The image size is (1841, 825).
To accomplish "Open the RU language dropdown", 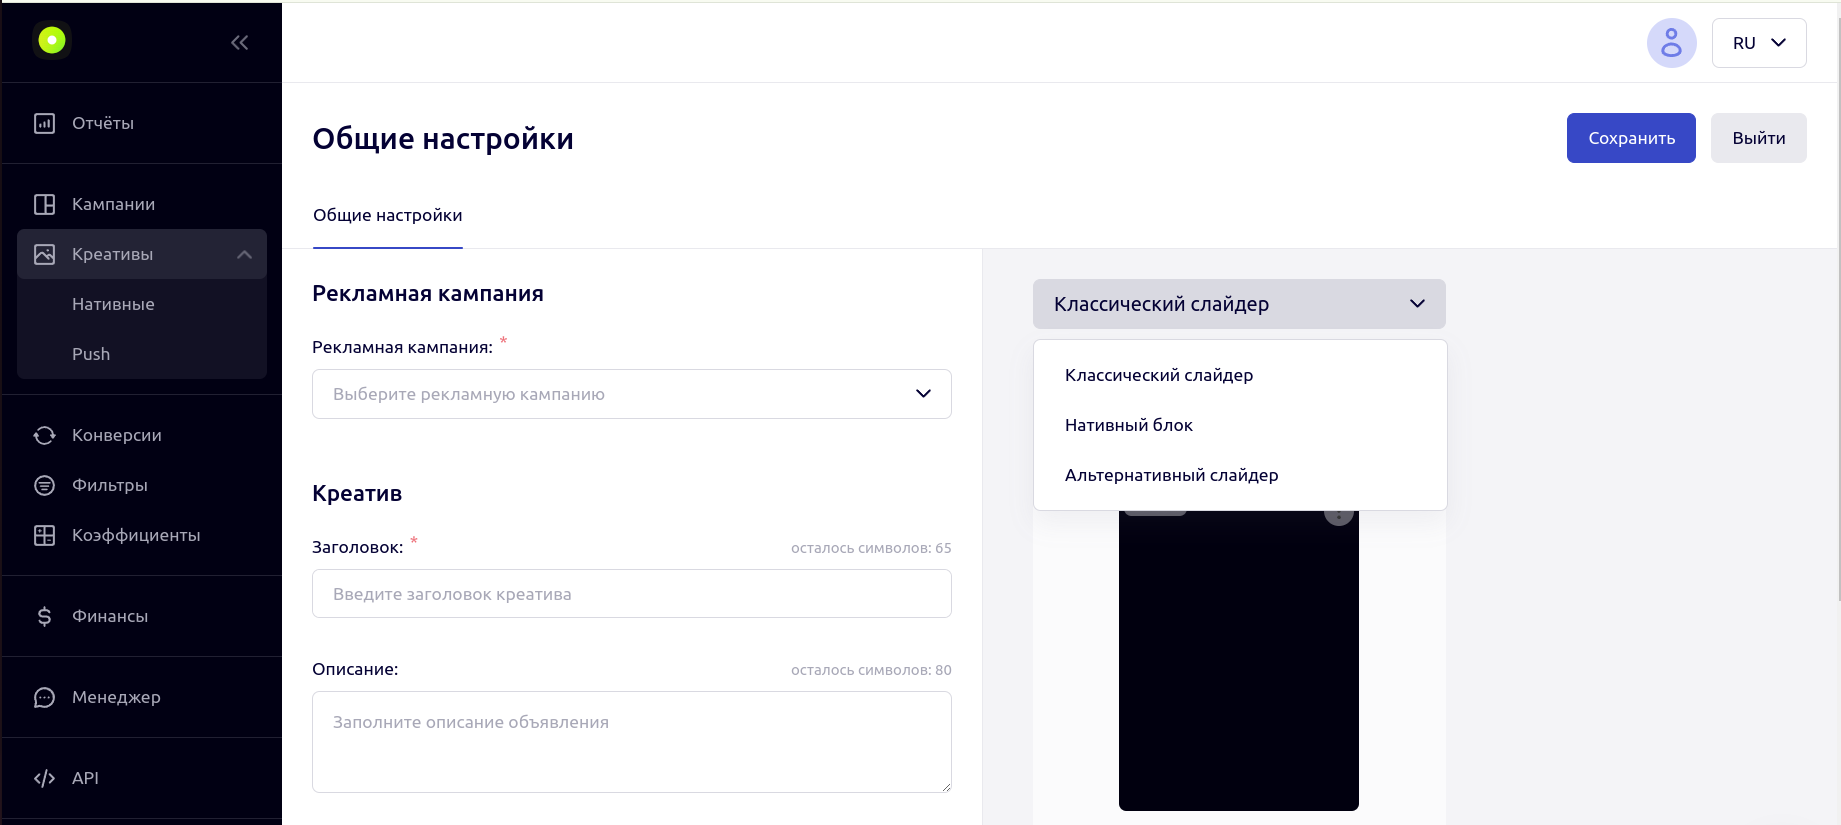I will (x=1759, y=43).
